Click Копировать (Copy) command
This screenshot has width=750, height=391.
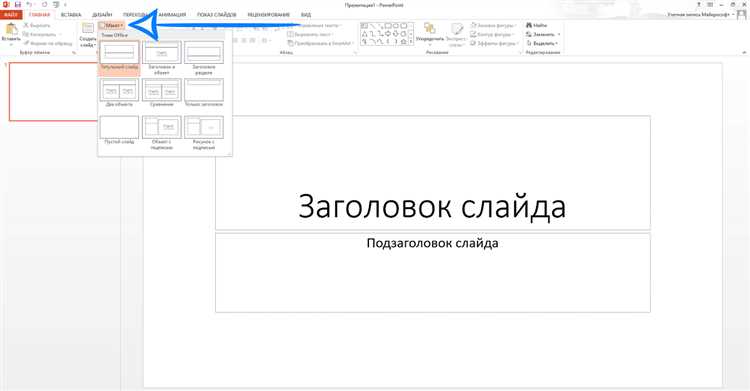(x=41, y=34)
